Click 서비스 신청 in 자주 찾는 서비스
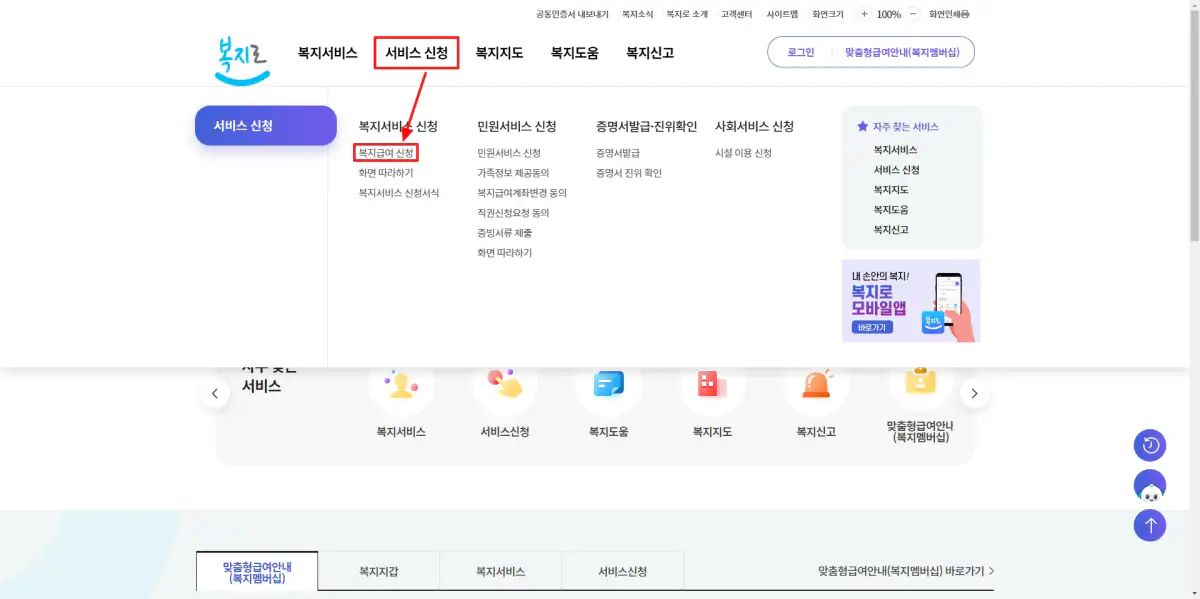 897,169
